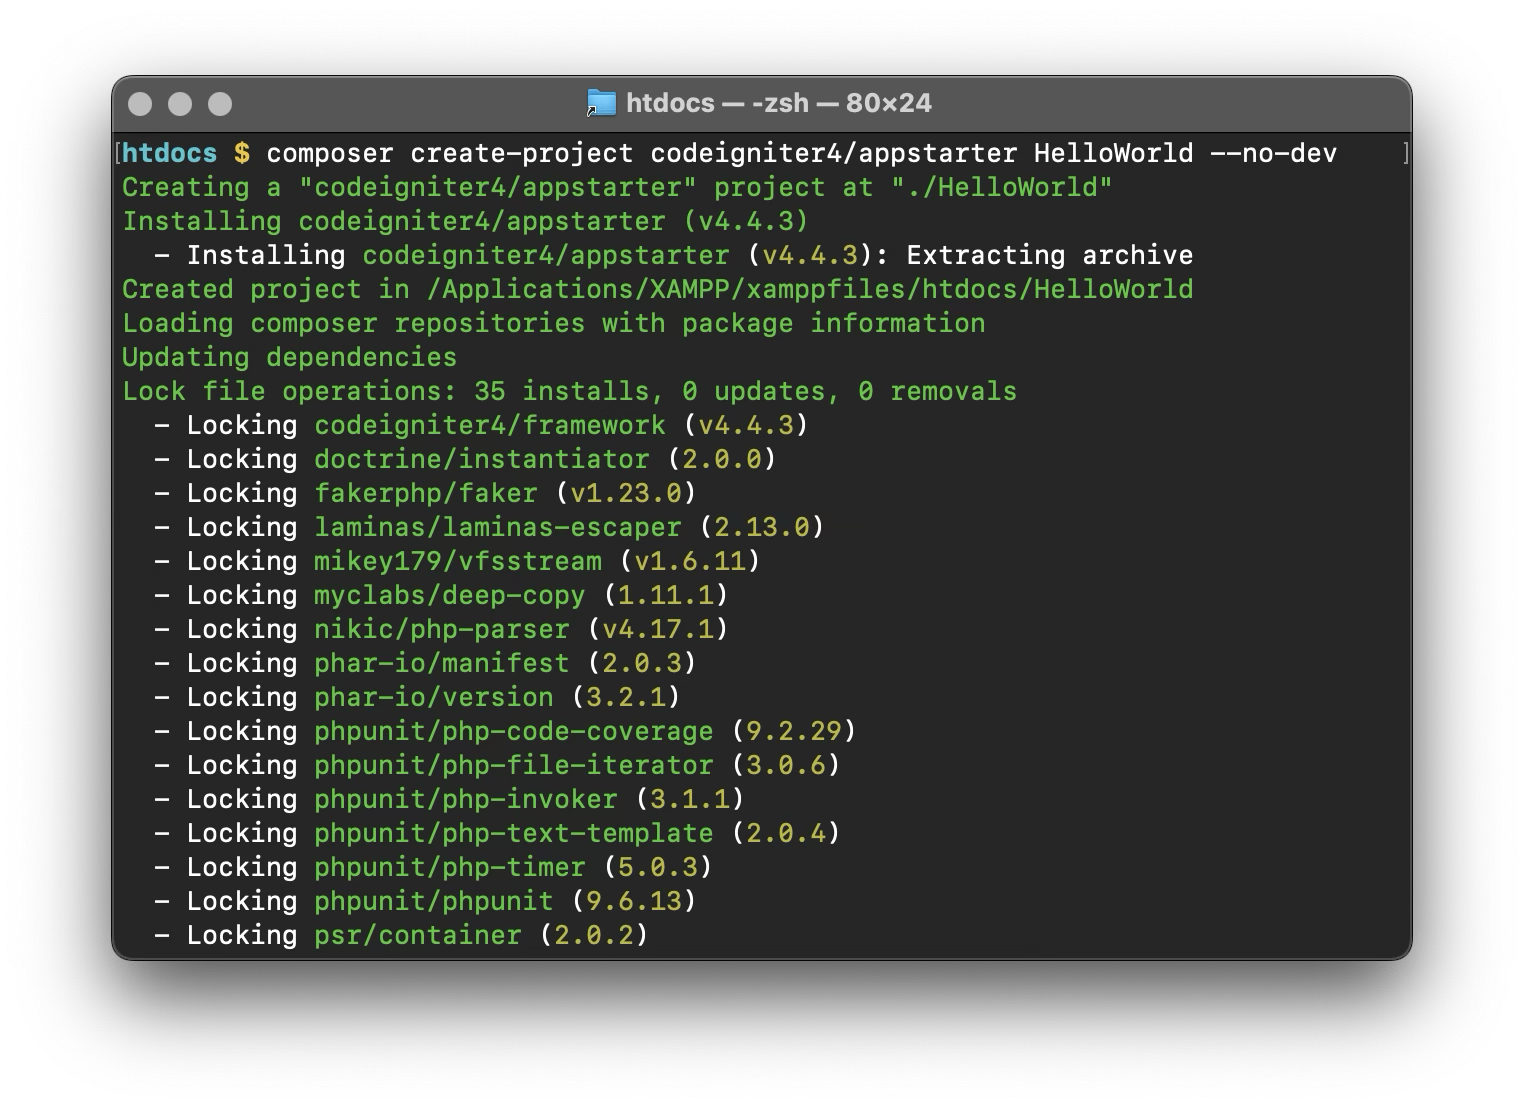Click "phar-io/manifest" package name
The height and width of the screenshot is (1108, 1524).
pos(442,663)
